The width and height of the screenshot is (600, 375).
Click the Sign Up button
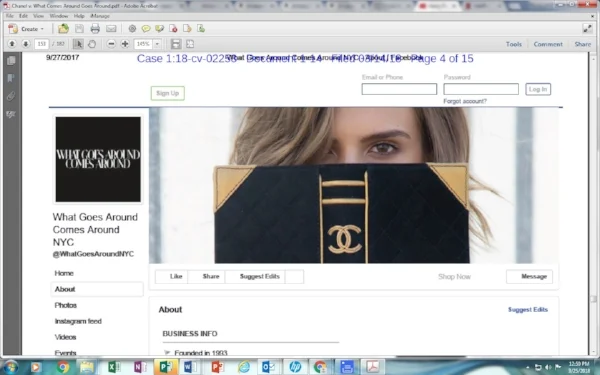[168, 93]
